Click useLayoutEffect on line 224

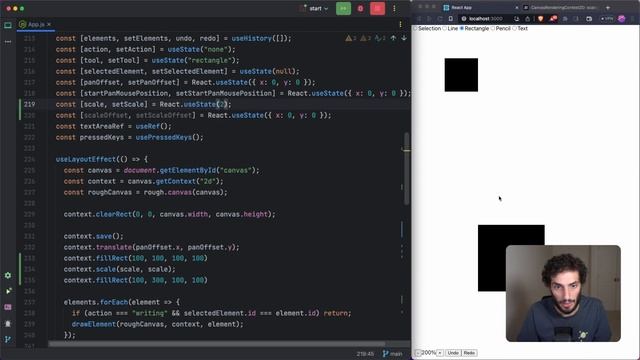click(x=86, y=160)
